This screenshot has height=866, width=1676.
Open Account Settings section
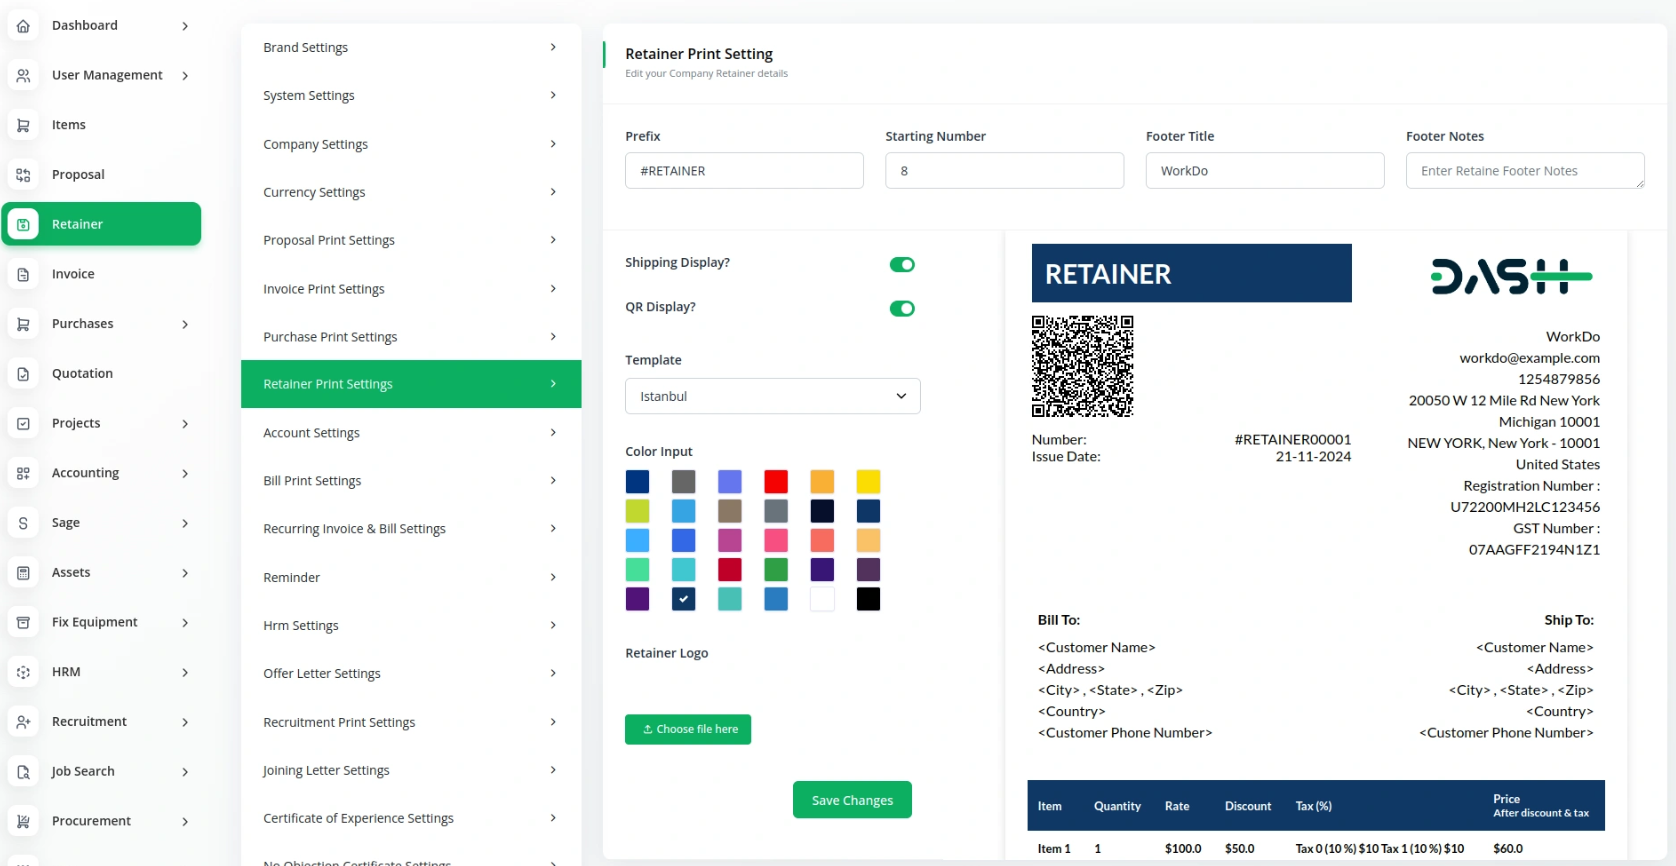tap(411, 433)
